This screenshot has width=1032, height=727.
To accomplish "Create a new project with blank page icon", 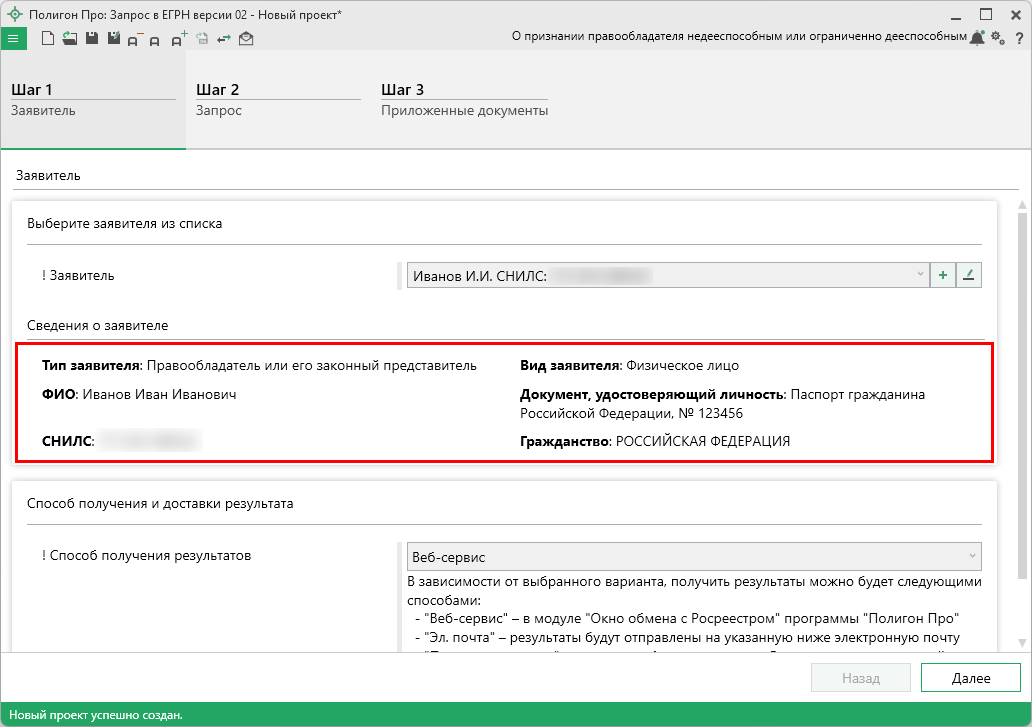I will click(x=47, y=39).
